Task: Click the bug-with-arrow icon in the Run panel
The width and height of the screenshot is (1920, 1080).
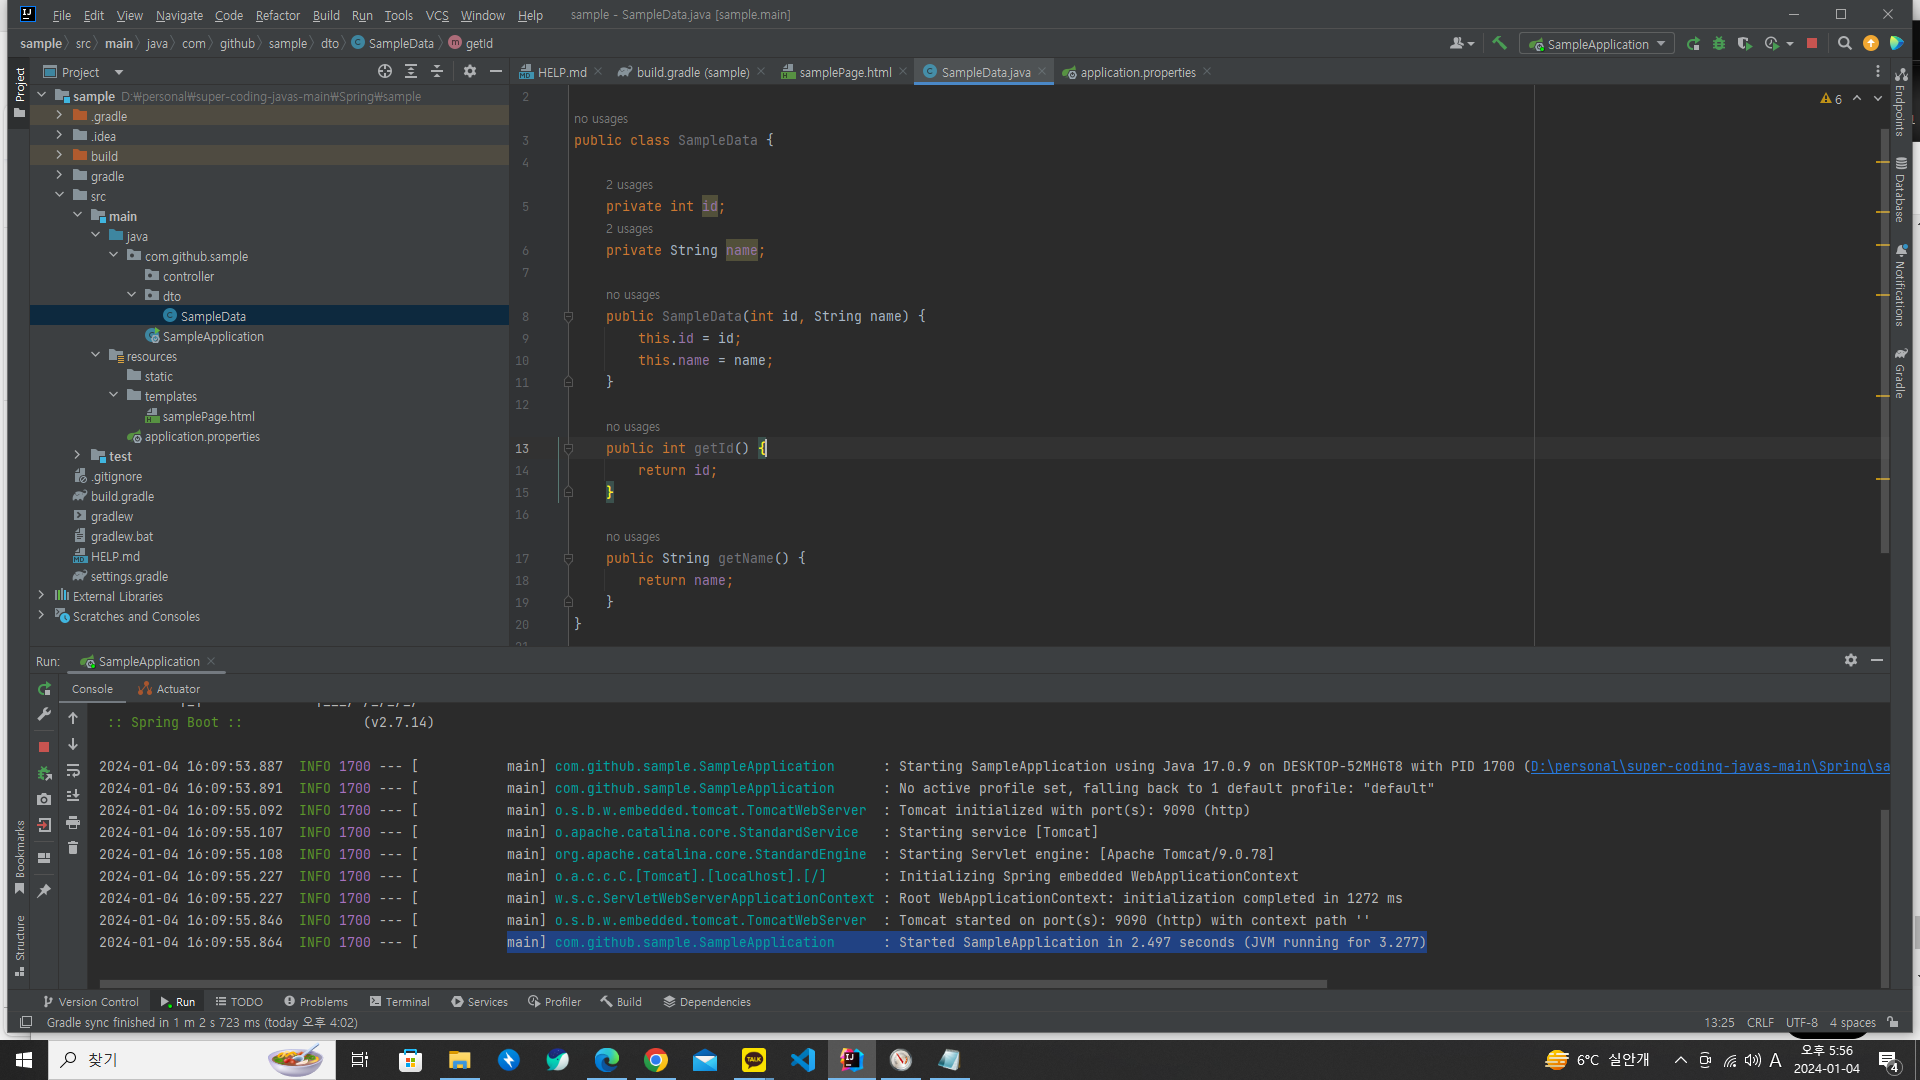Action: tap(44, 773)
